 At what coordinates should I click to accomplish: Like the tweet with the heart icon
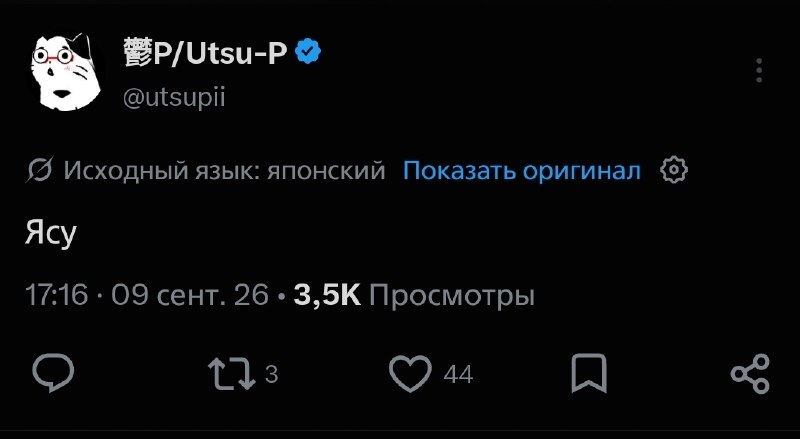tap(410, 374)
